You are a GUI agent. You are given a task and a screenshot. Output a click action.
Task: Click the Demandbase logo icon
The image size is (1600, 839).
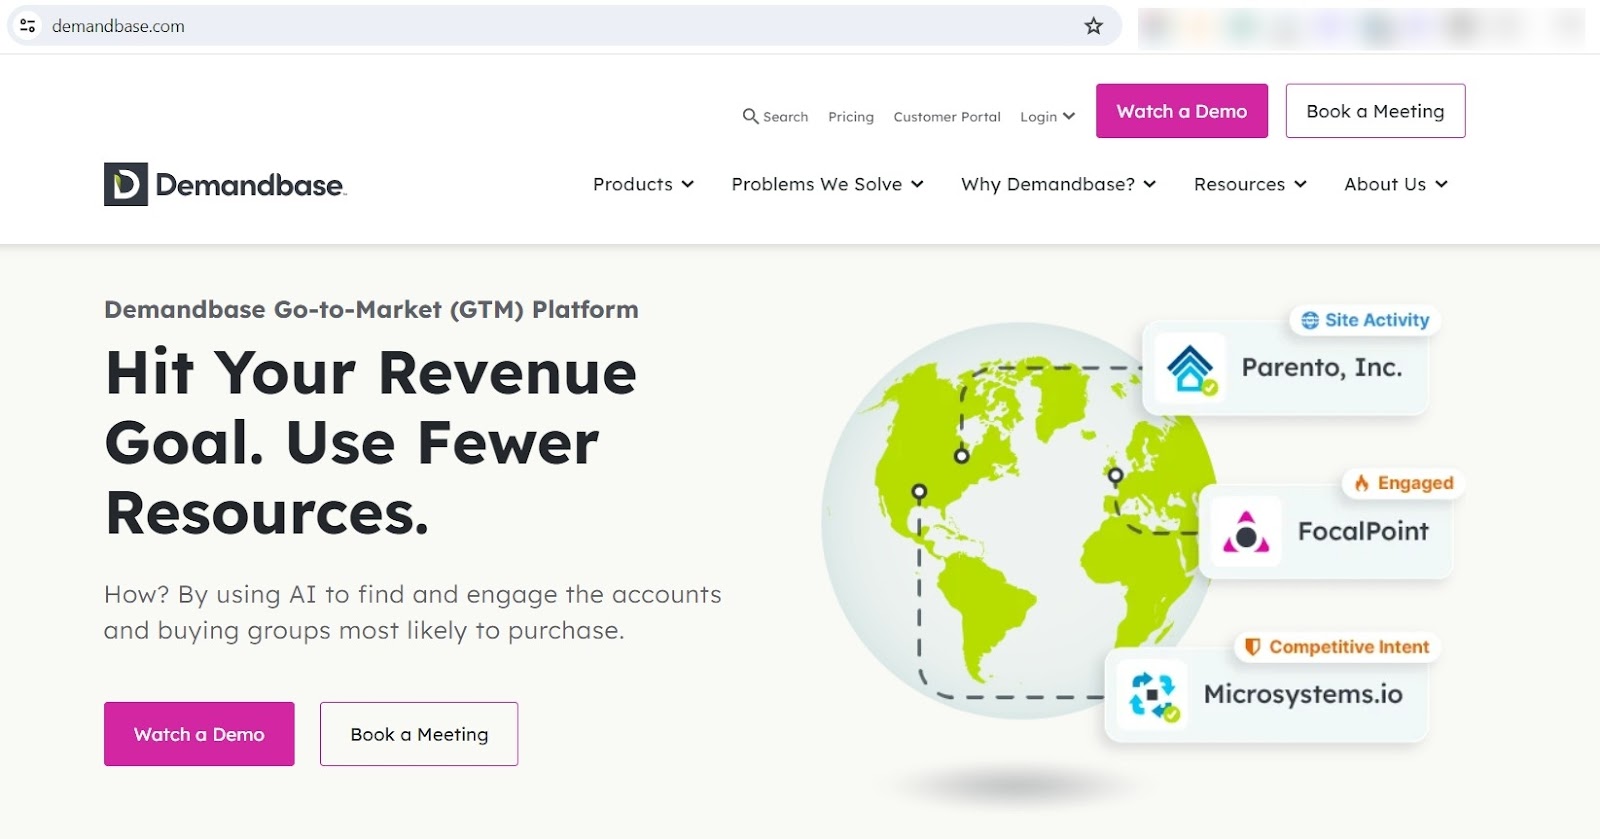click(x=126, y=184)
